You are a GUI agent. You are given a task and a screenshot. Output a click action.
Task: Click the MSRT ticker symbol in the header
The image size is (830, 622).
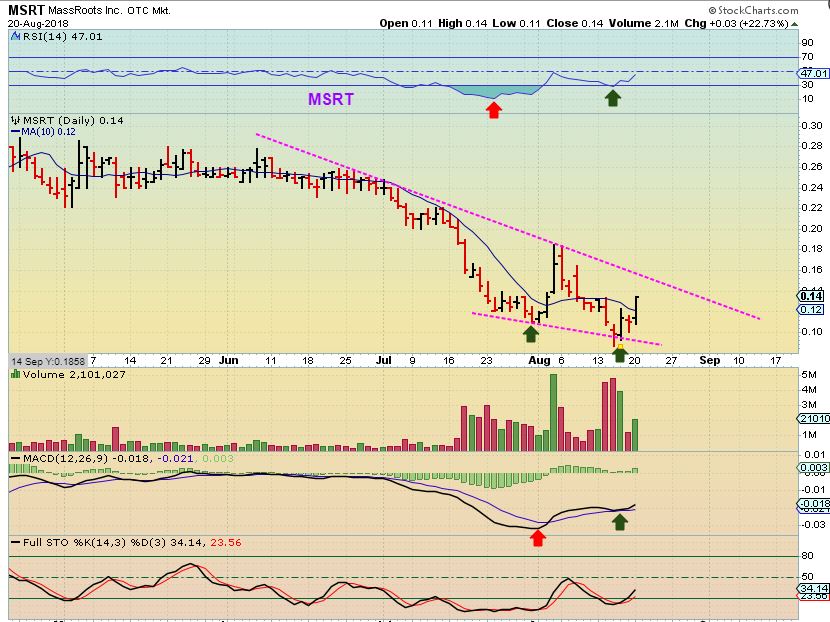pyautogui.click(x=26, y=10)
